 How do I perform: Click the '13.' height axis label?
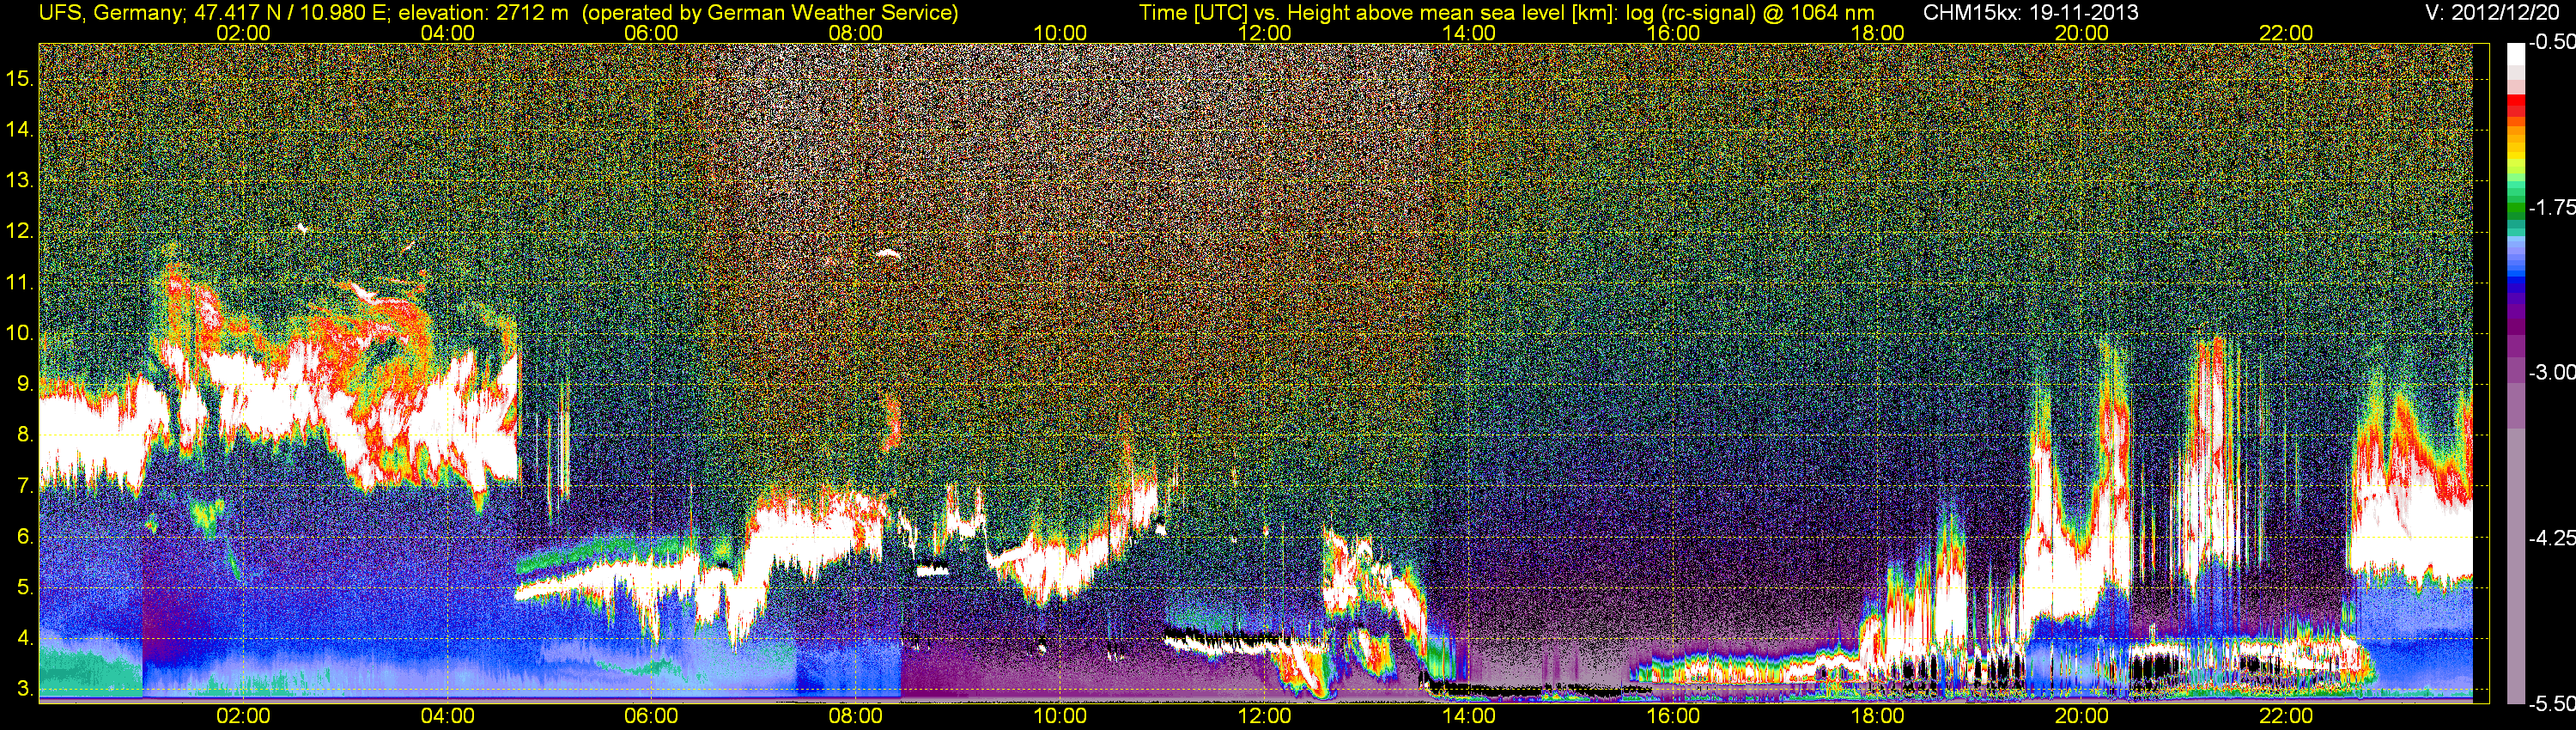tap(20, 180)
